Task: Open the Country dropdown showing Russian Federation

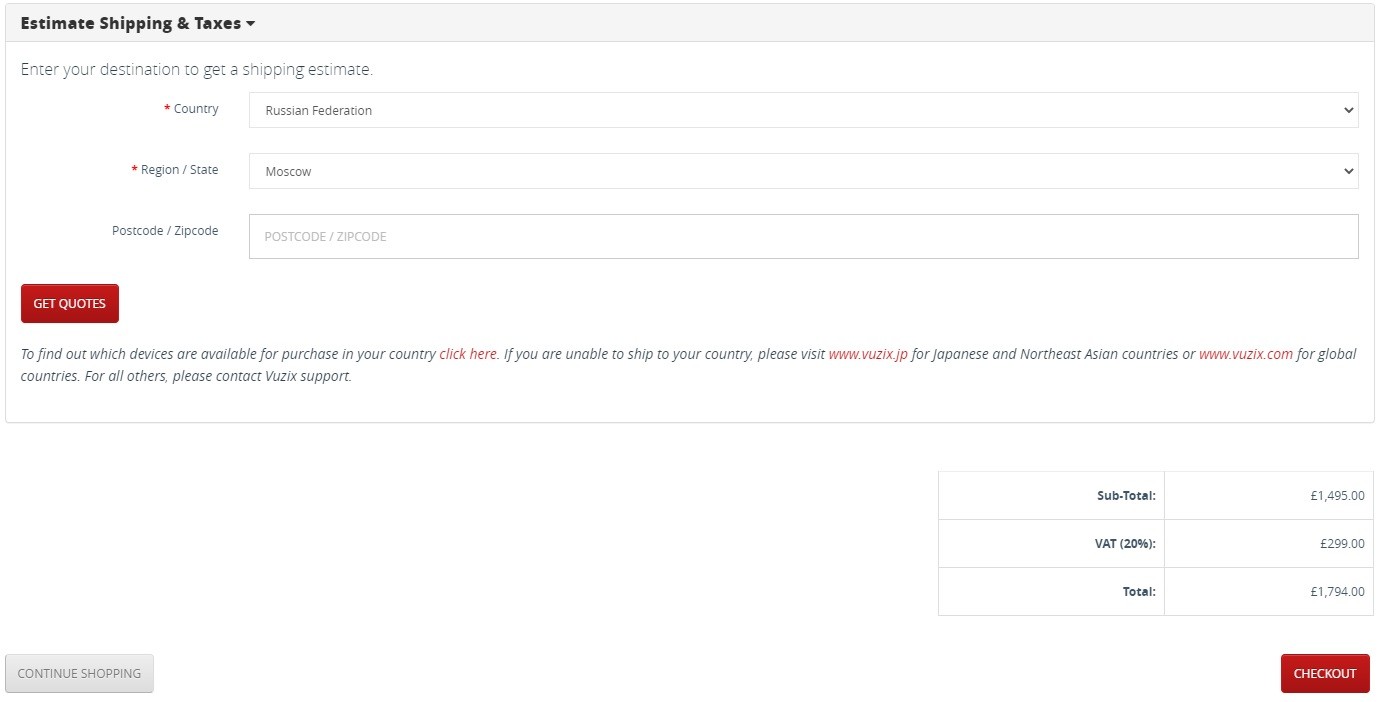Action: (802, 110)
